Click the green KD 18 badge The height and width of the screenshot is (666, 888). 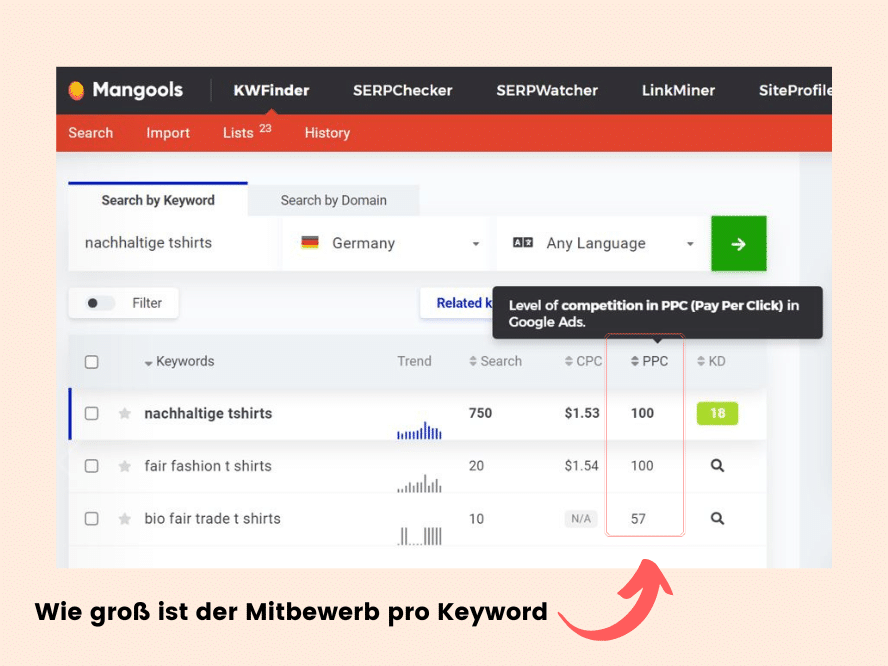tap(717, 413)
